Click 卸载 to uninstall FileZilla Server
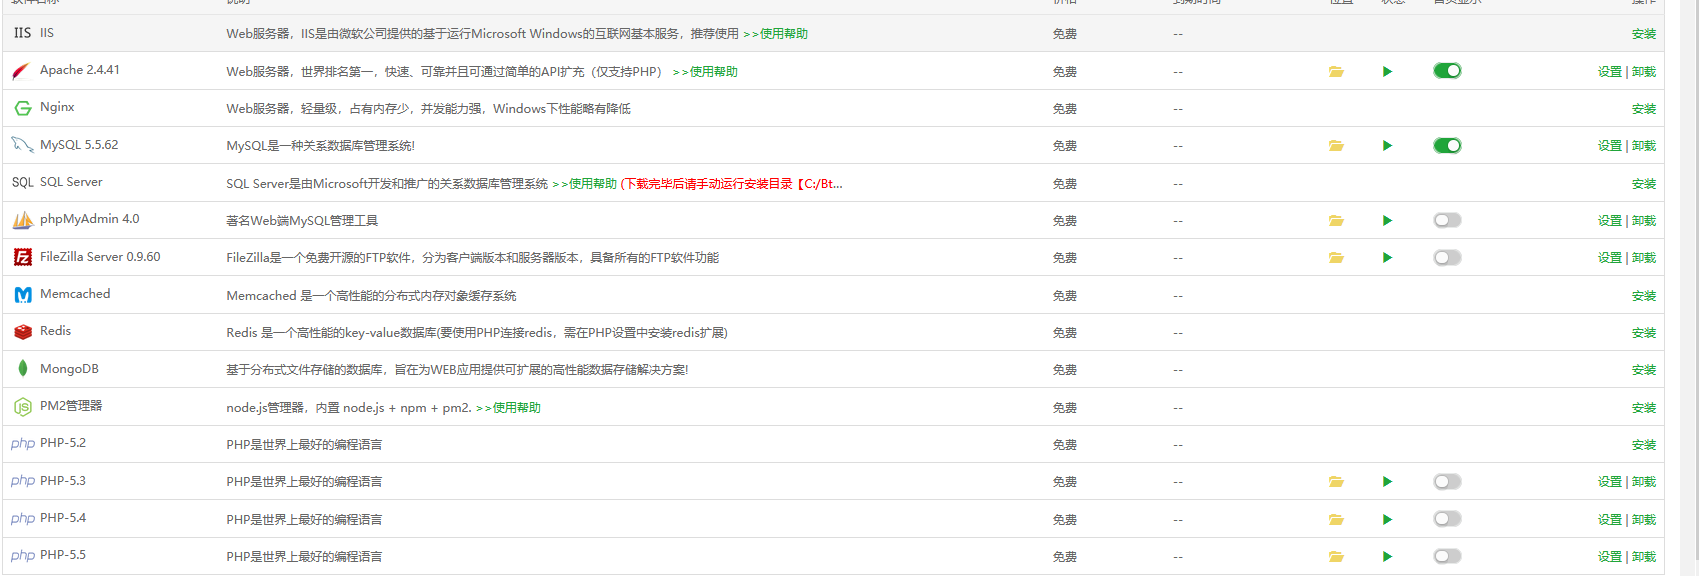Viewport: 1699px width, 576px height. 1644,258
